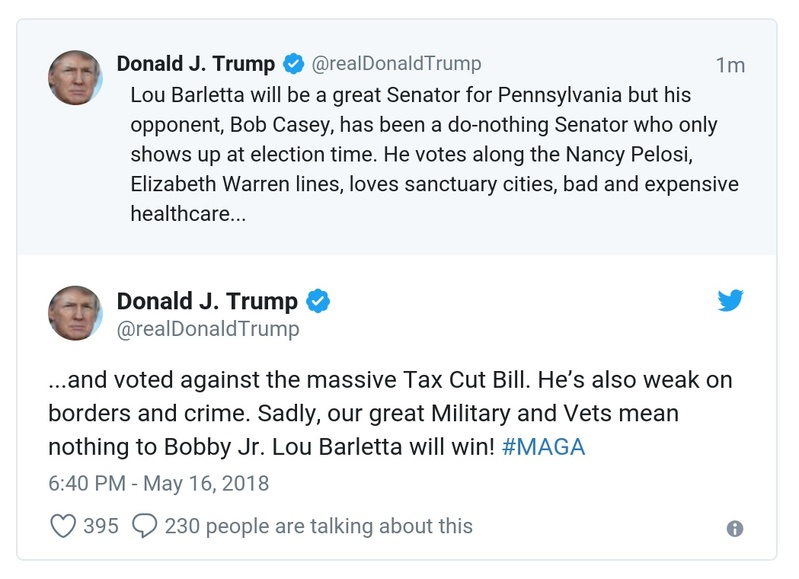Screen dimensions: 799x579
Task: Click the @realDonaldTrump handle in the quoted tweet
Action: point(397,64)
